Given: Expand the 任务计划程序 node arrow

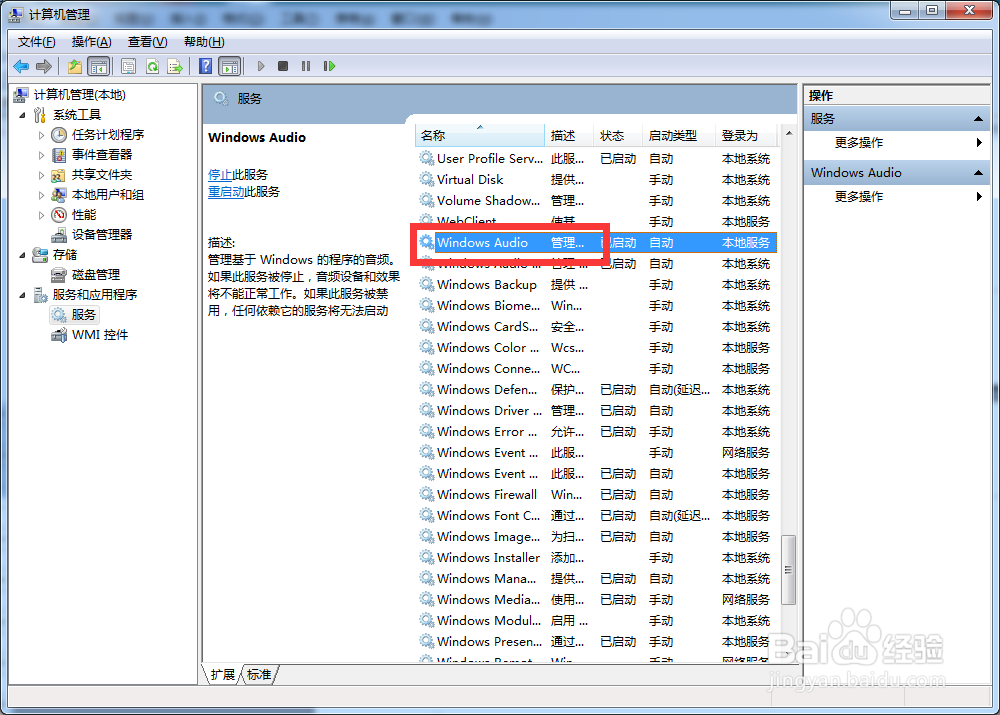Looking at the screenshot, I should [41, 135].
